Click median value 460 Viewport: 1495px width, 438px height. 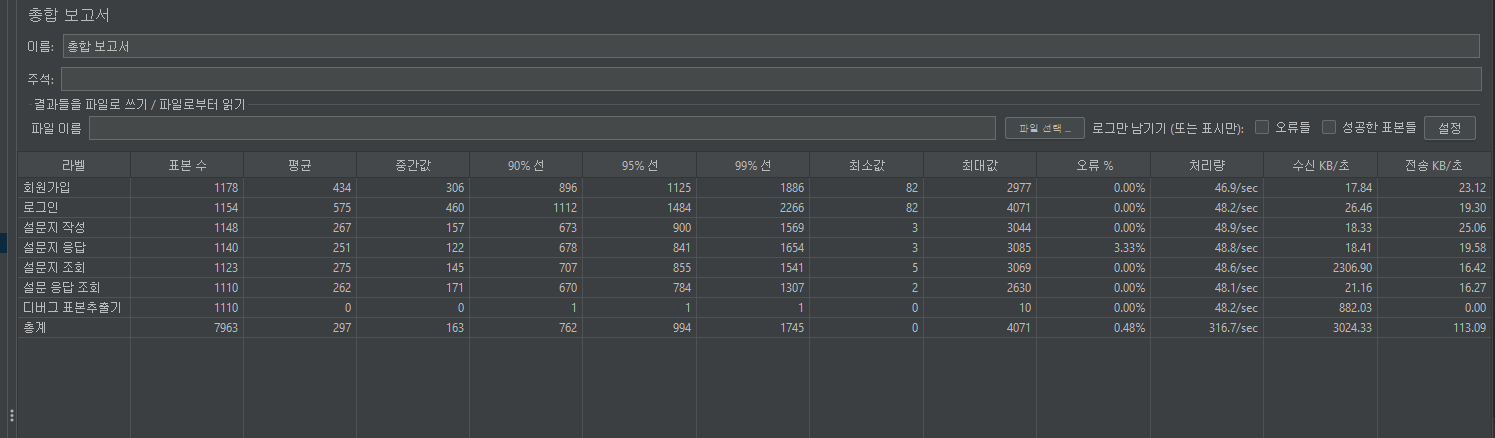(x=455, y=207)
